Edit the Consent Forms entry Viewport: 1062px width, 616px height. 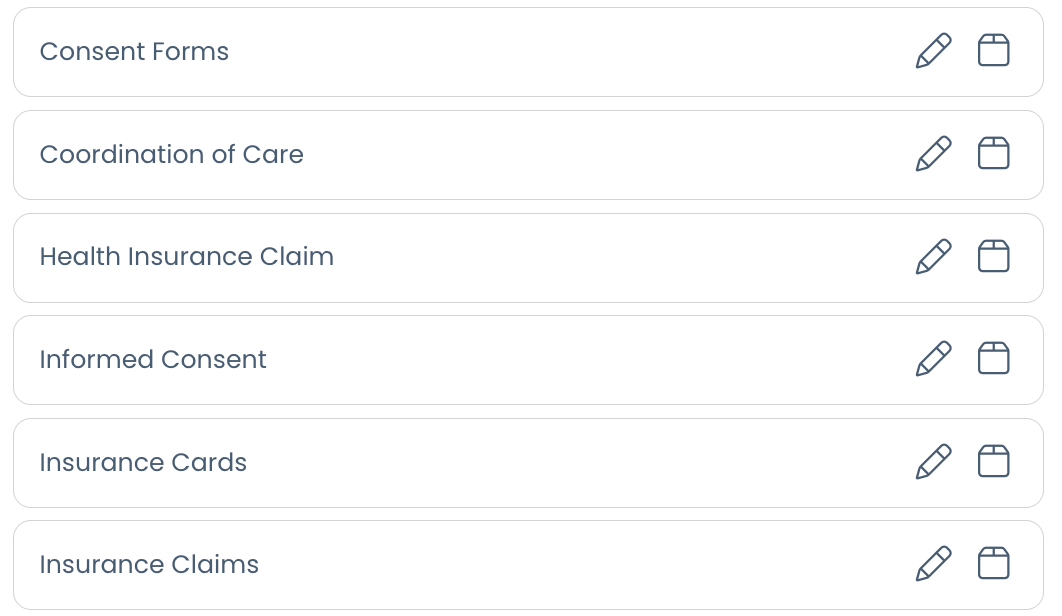(x=933, y=51)
